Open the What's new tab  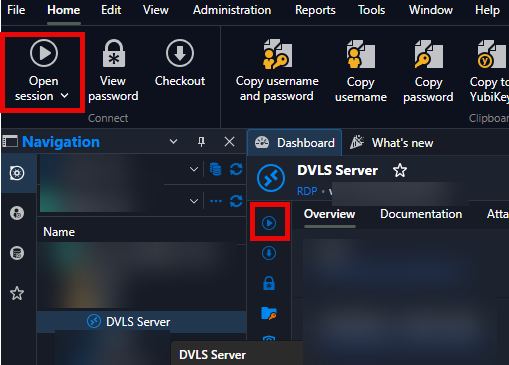(392, 143)
